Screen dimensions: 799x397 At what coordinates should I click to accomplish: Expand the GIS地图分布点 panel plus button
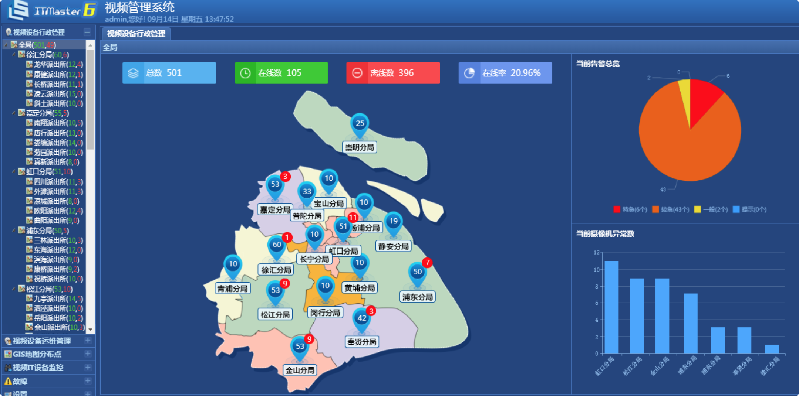(88, 354)
